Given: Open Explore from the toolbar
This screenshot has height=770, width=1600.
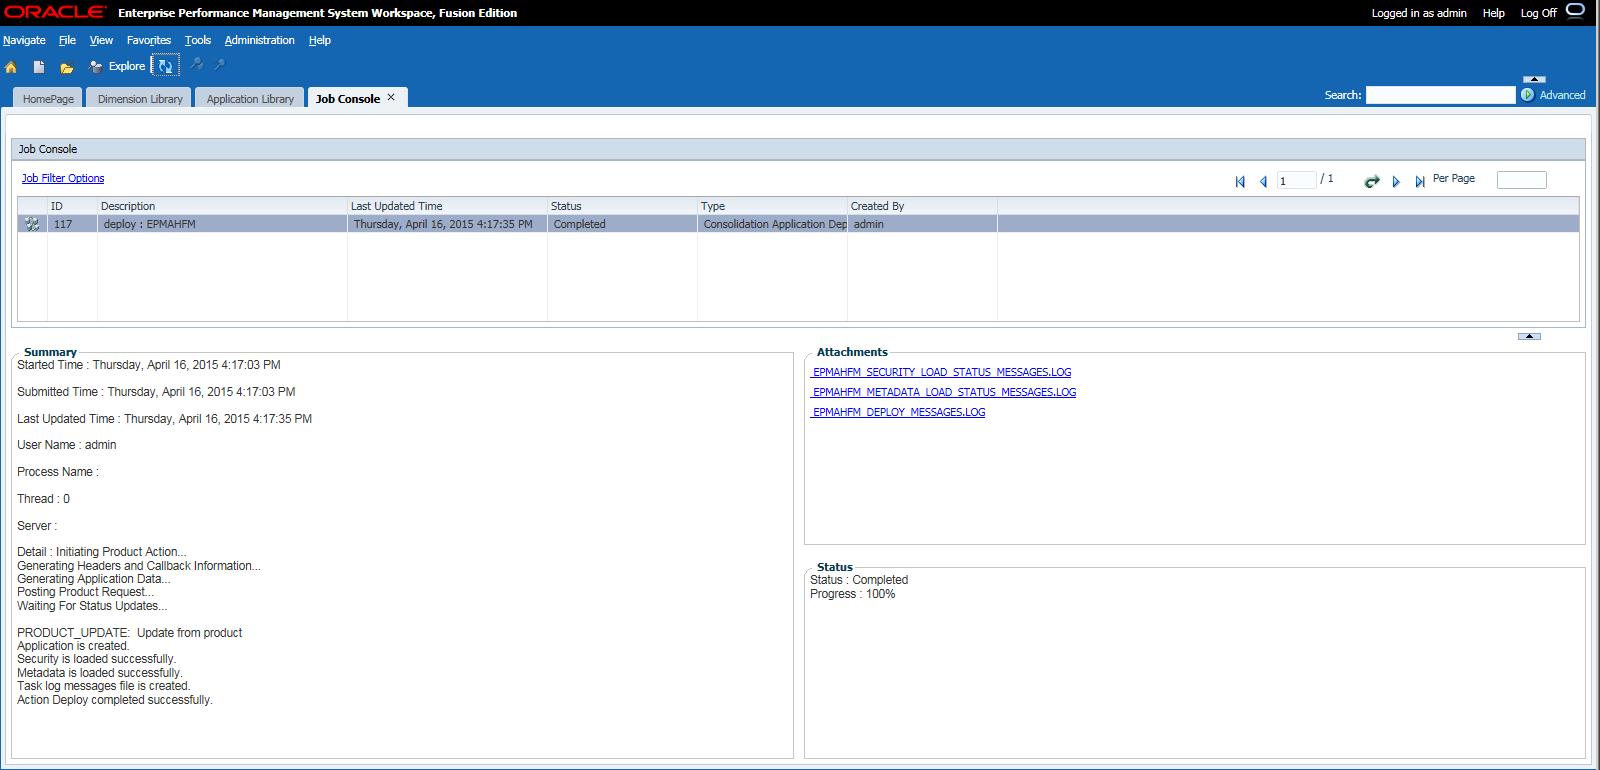Looking at the screenshot, I should pos(117,67).
